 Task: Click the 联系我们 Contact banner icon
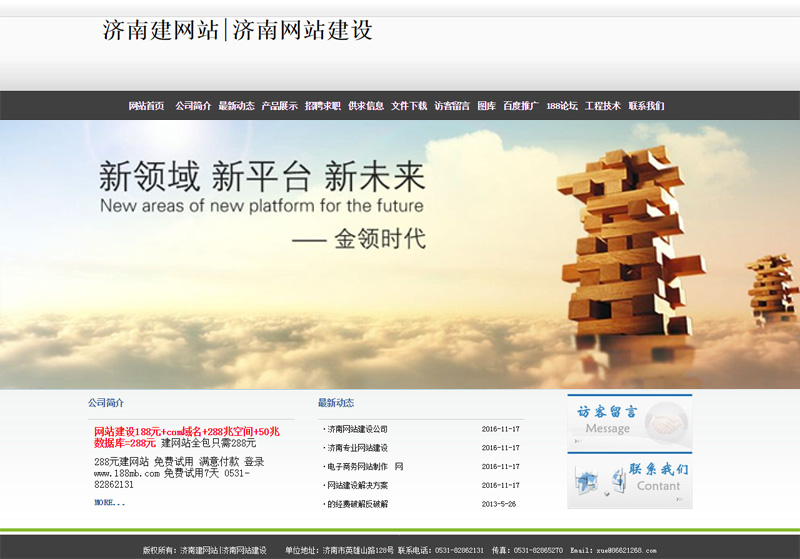[629, 481]
